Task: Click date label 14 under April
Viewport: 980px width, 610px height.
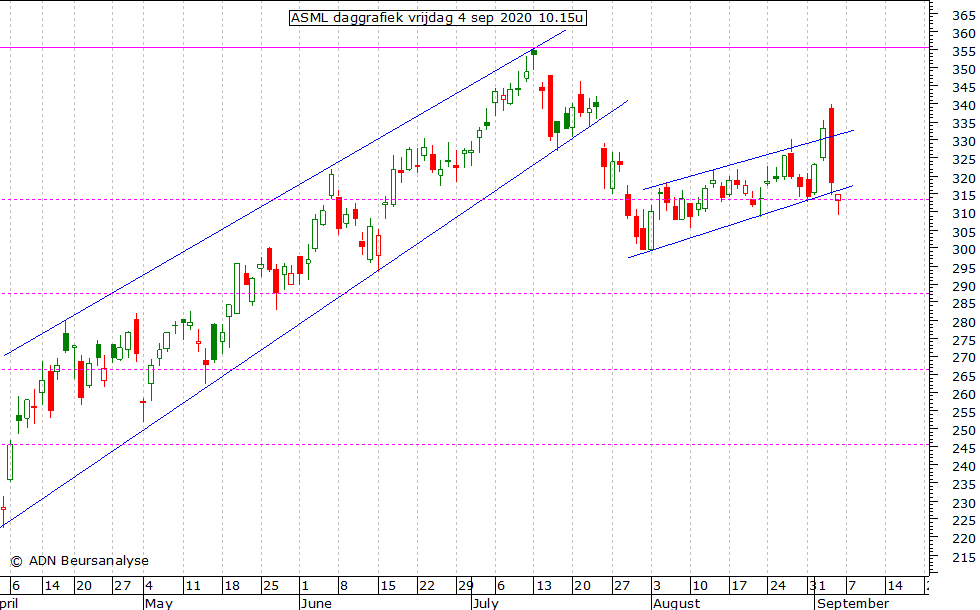Action: pos(52,586)
